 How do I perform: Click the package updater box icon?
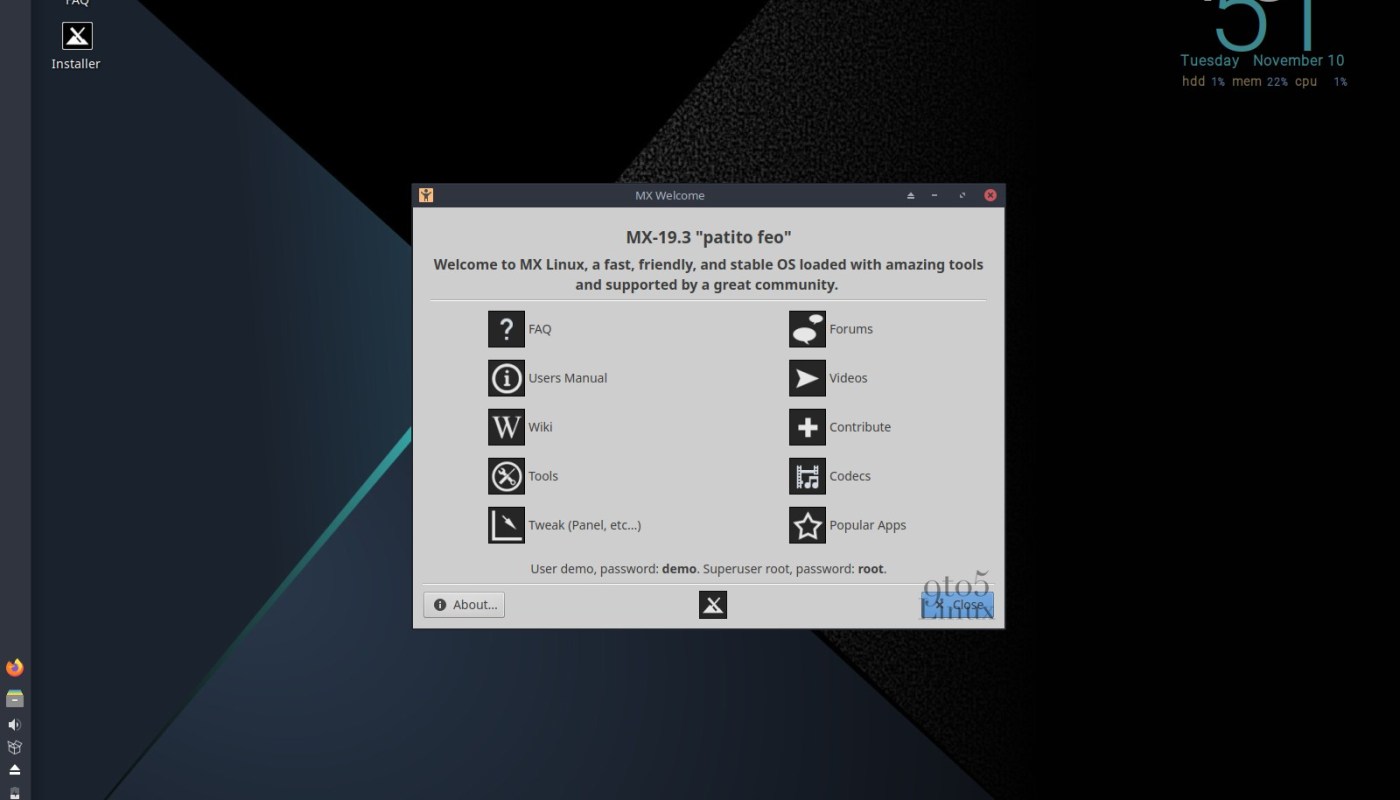tap(14, 747)
